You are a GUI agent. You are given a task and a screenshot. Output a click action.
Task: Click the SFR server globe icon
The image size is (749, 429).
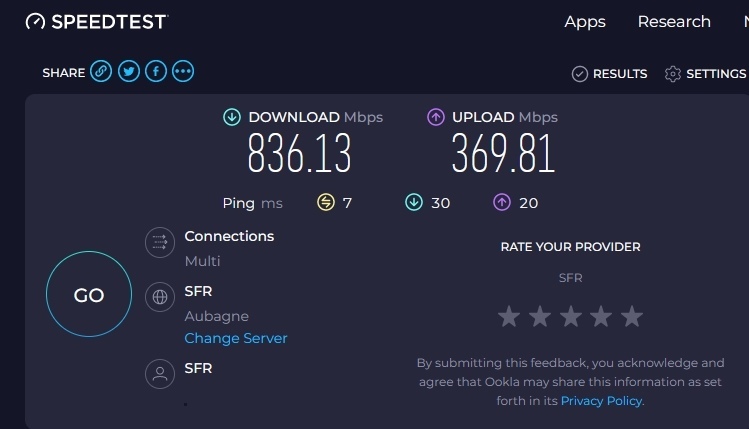[x=159, y=297]
